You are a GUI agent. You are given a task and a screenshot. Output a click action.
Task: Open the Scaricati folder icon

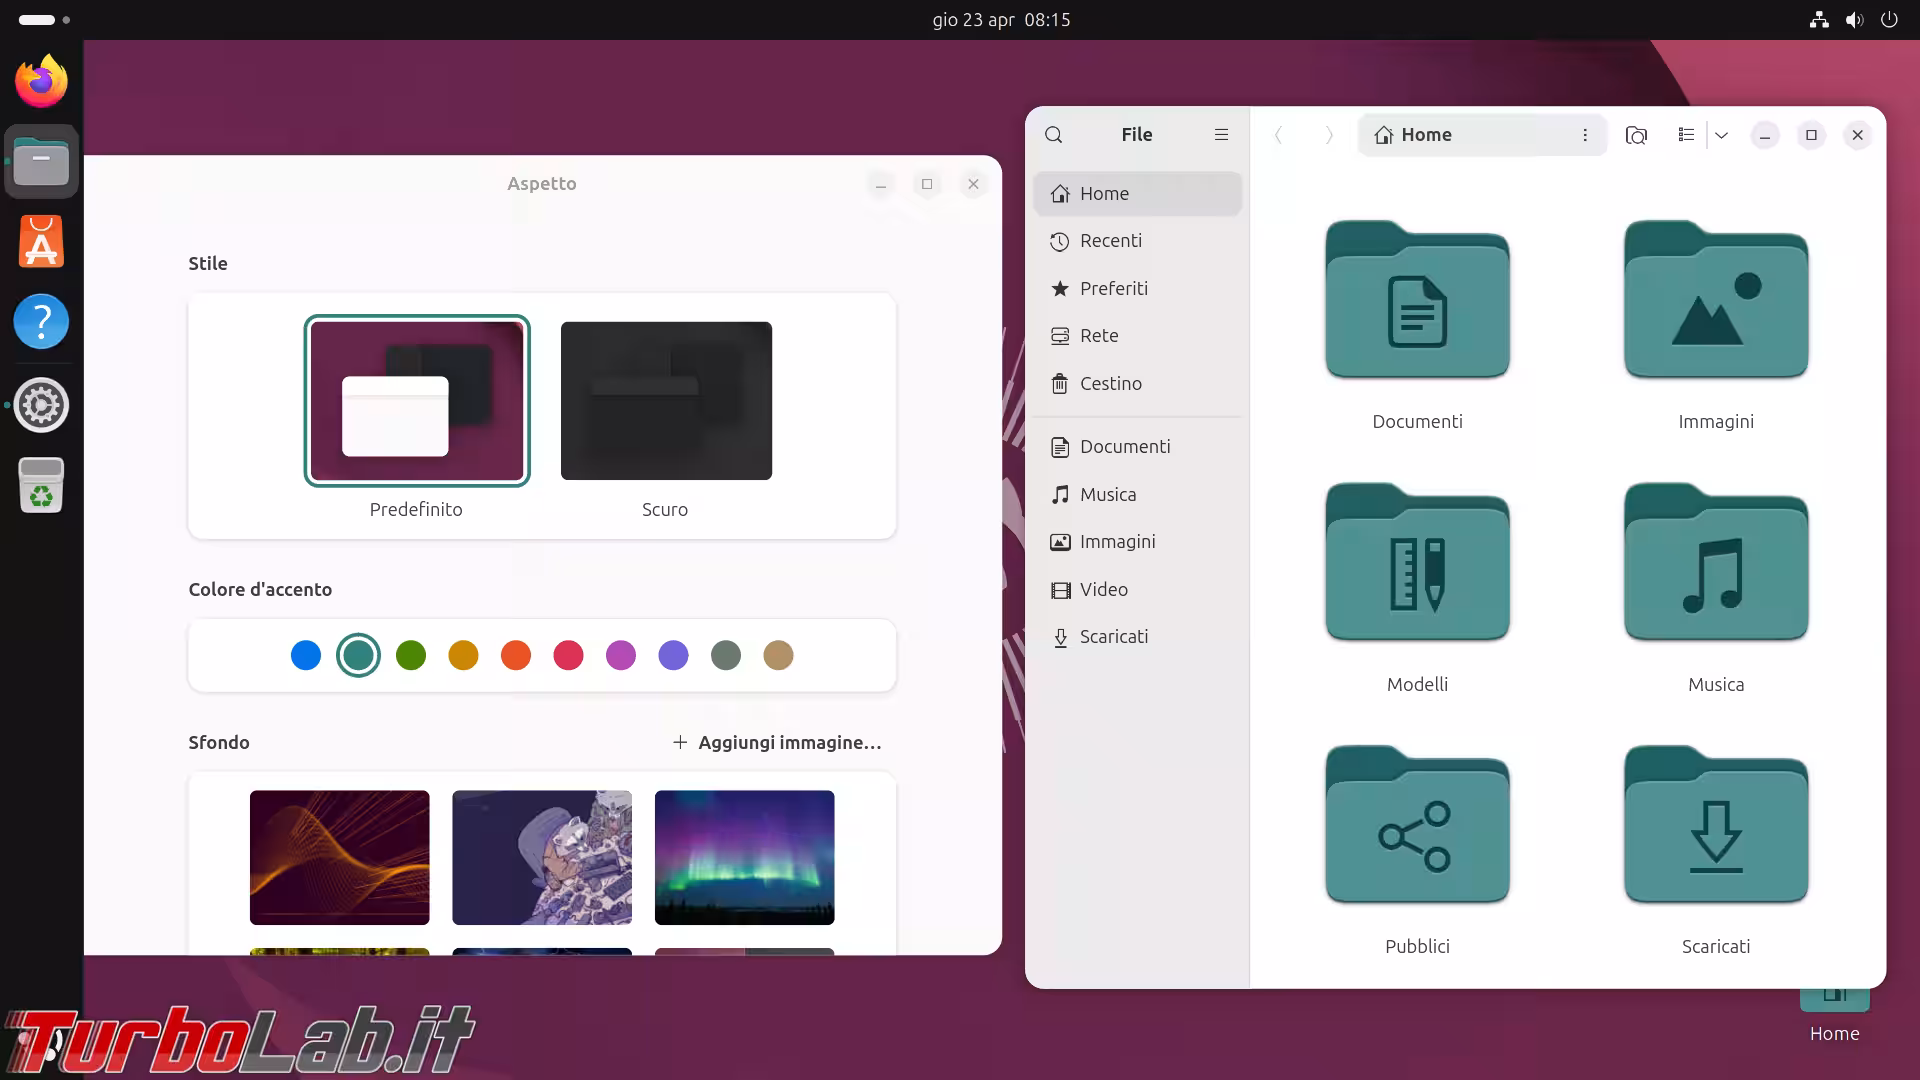click(1716, 826)
